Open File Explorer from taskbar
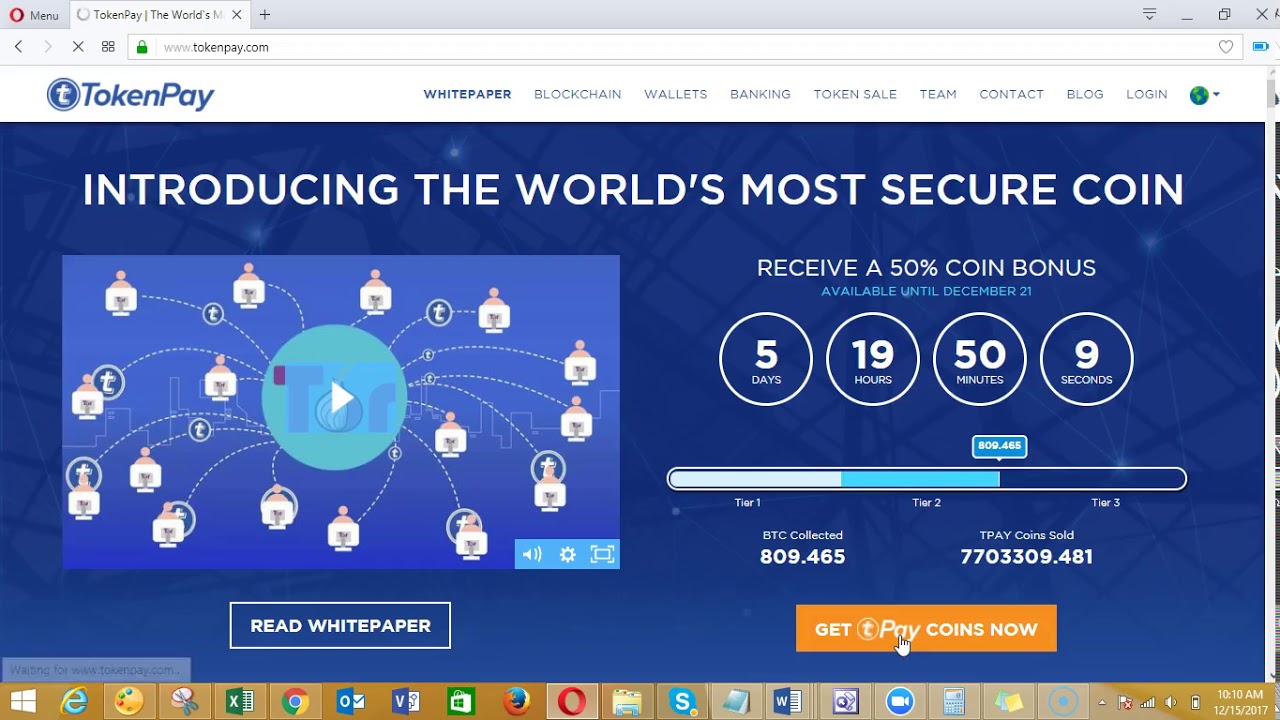1280x720 pixels. pos(627,702)
